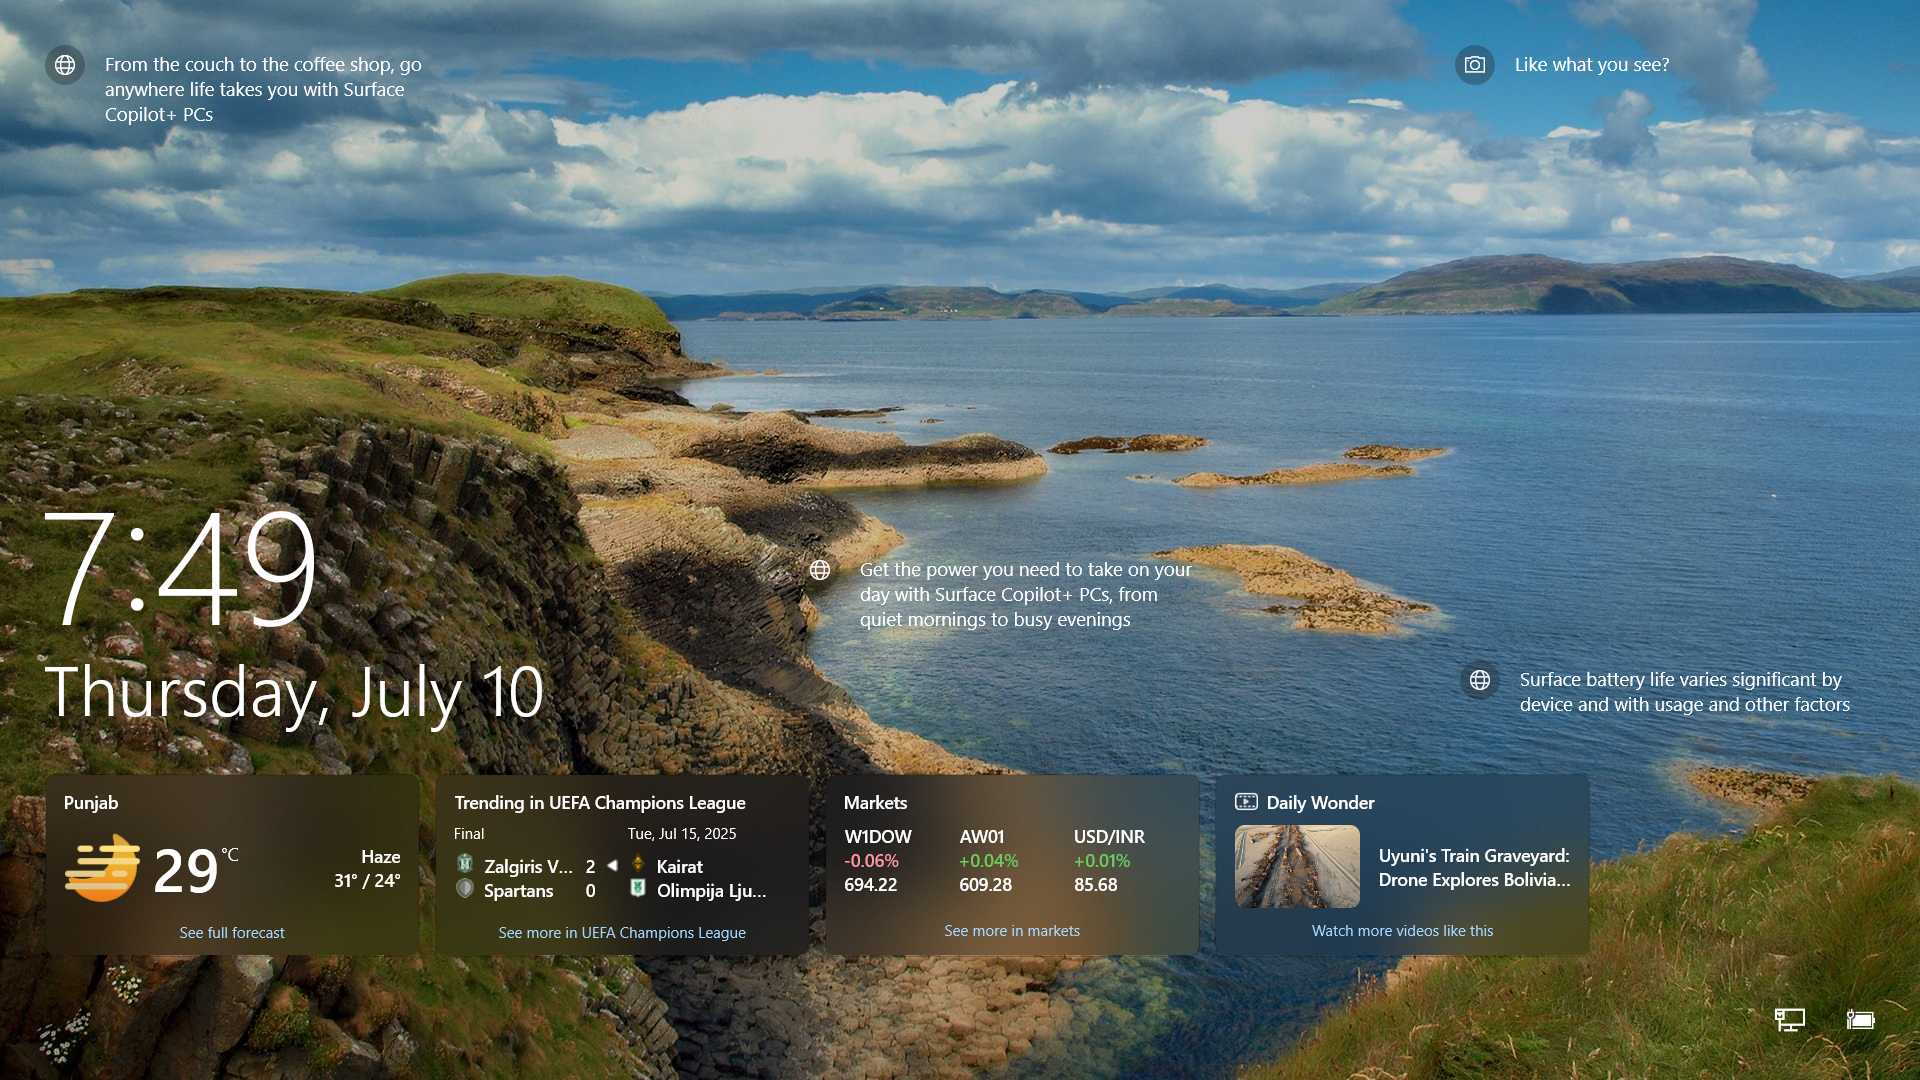This screenshot has height=1080, width=1920.
Task: Click the W1DOW ticker symbol
Action: click(x=878, y=836)
